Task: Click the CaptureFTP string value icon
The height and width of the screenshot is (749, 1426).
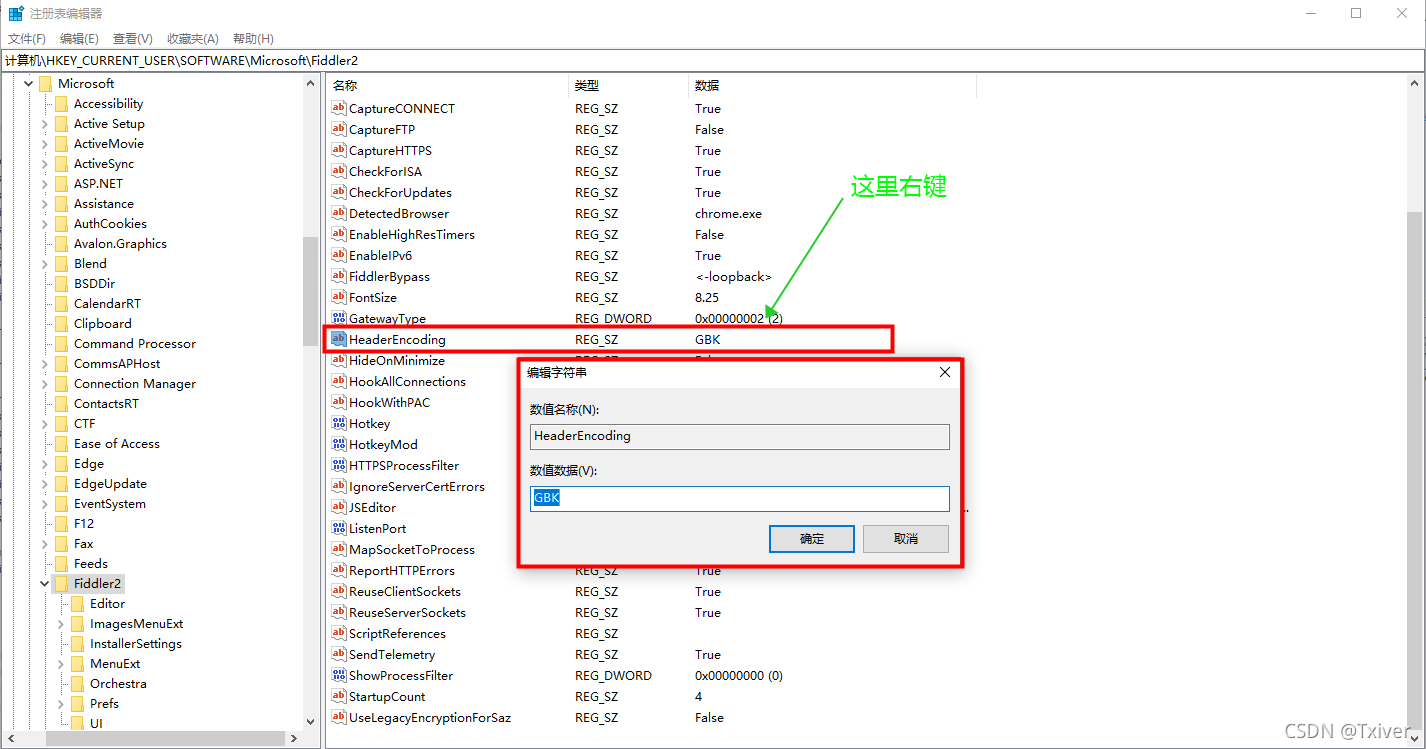Action: click(x=338, y=129)
